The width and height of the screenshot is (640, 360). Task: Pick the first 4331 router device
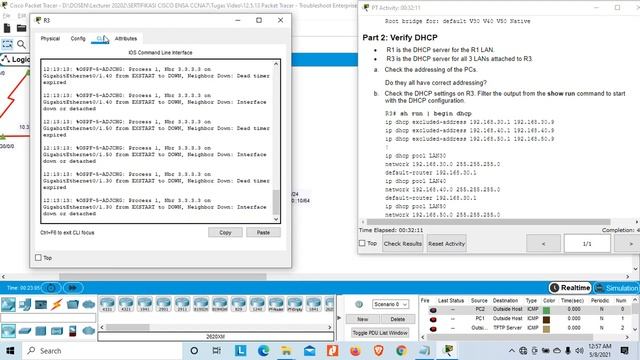click(107, 304)
